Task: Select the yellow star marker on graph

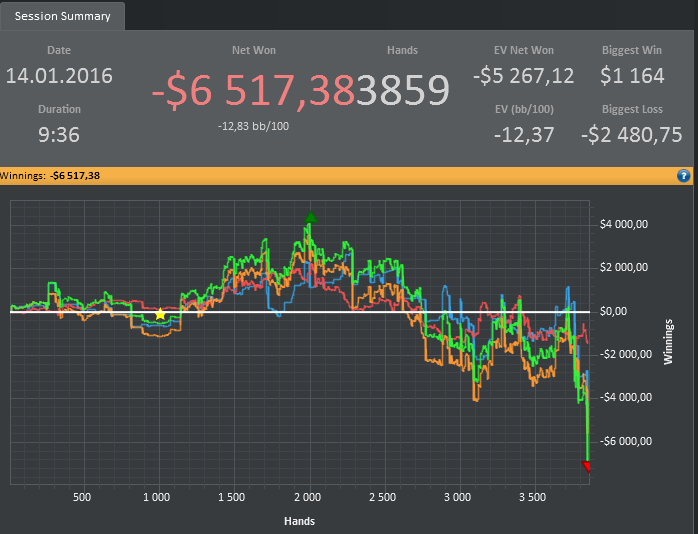Action: 160,315
